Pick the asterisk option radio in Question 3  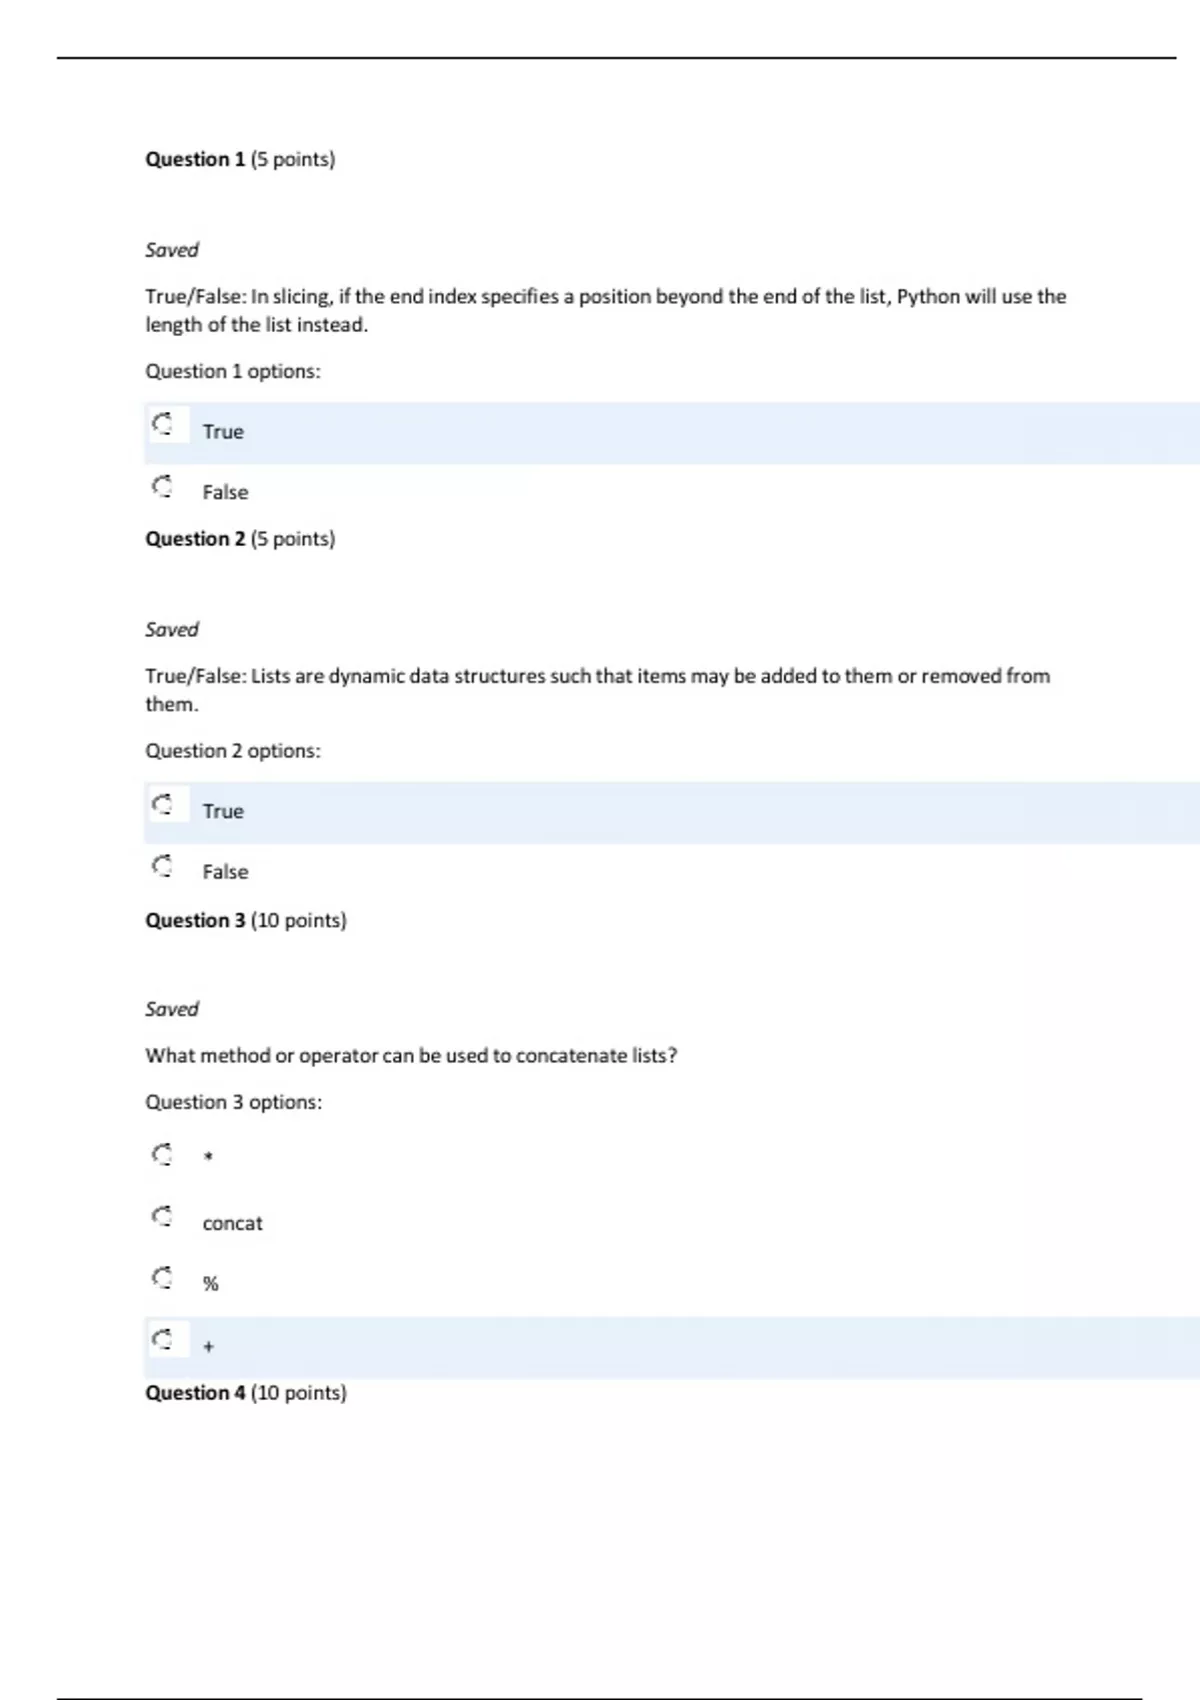coord(163,1154)
